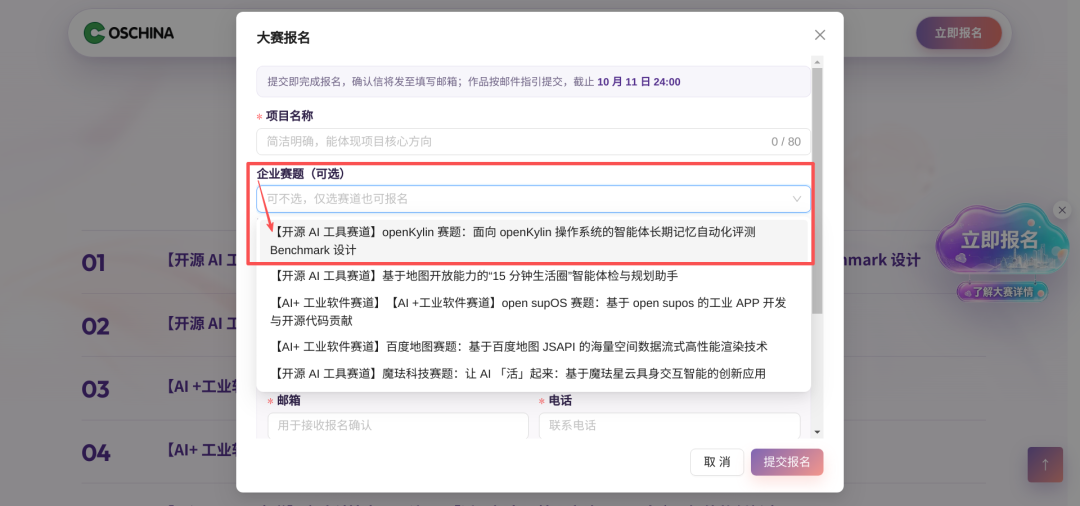The height and width of the screenshot is (506, 1080).
Task: Collapse 企业赛题 dropdown via chevron arrow
Action: coord(796,199)
